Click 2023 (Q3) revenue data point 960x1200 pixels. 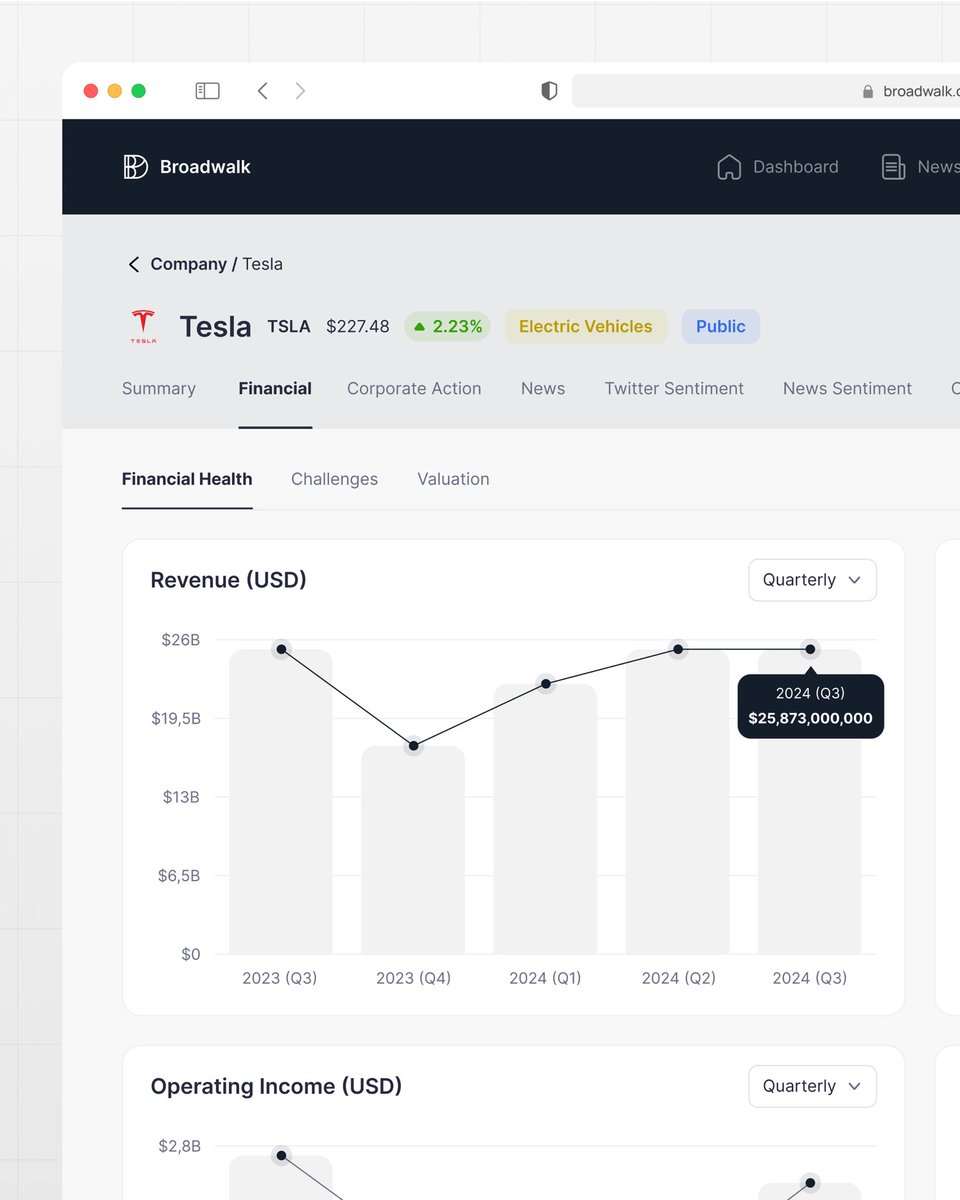click(x=281, y=649)
